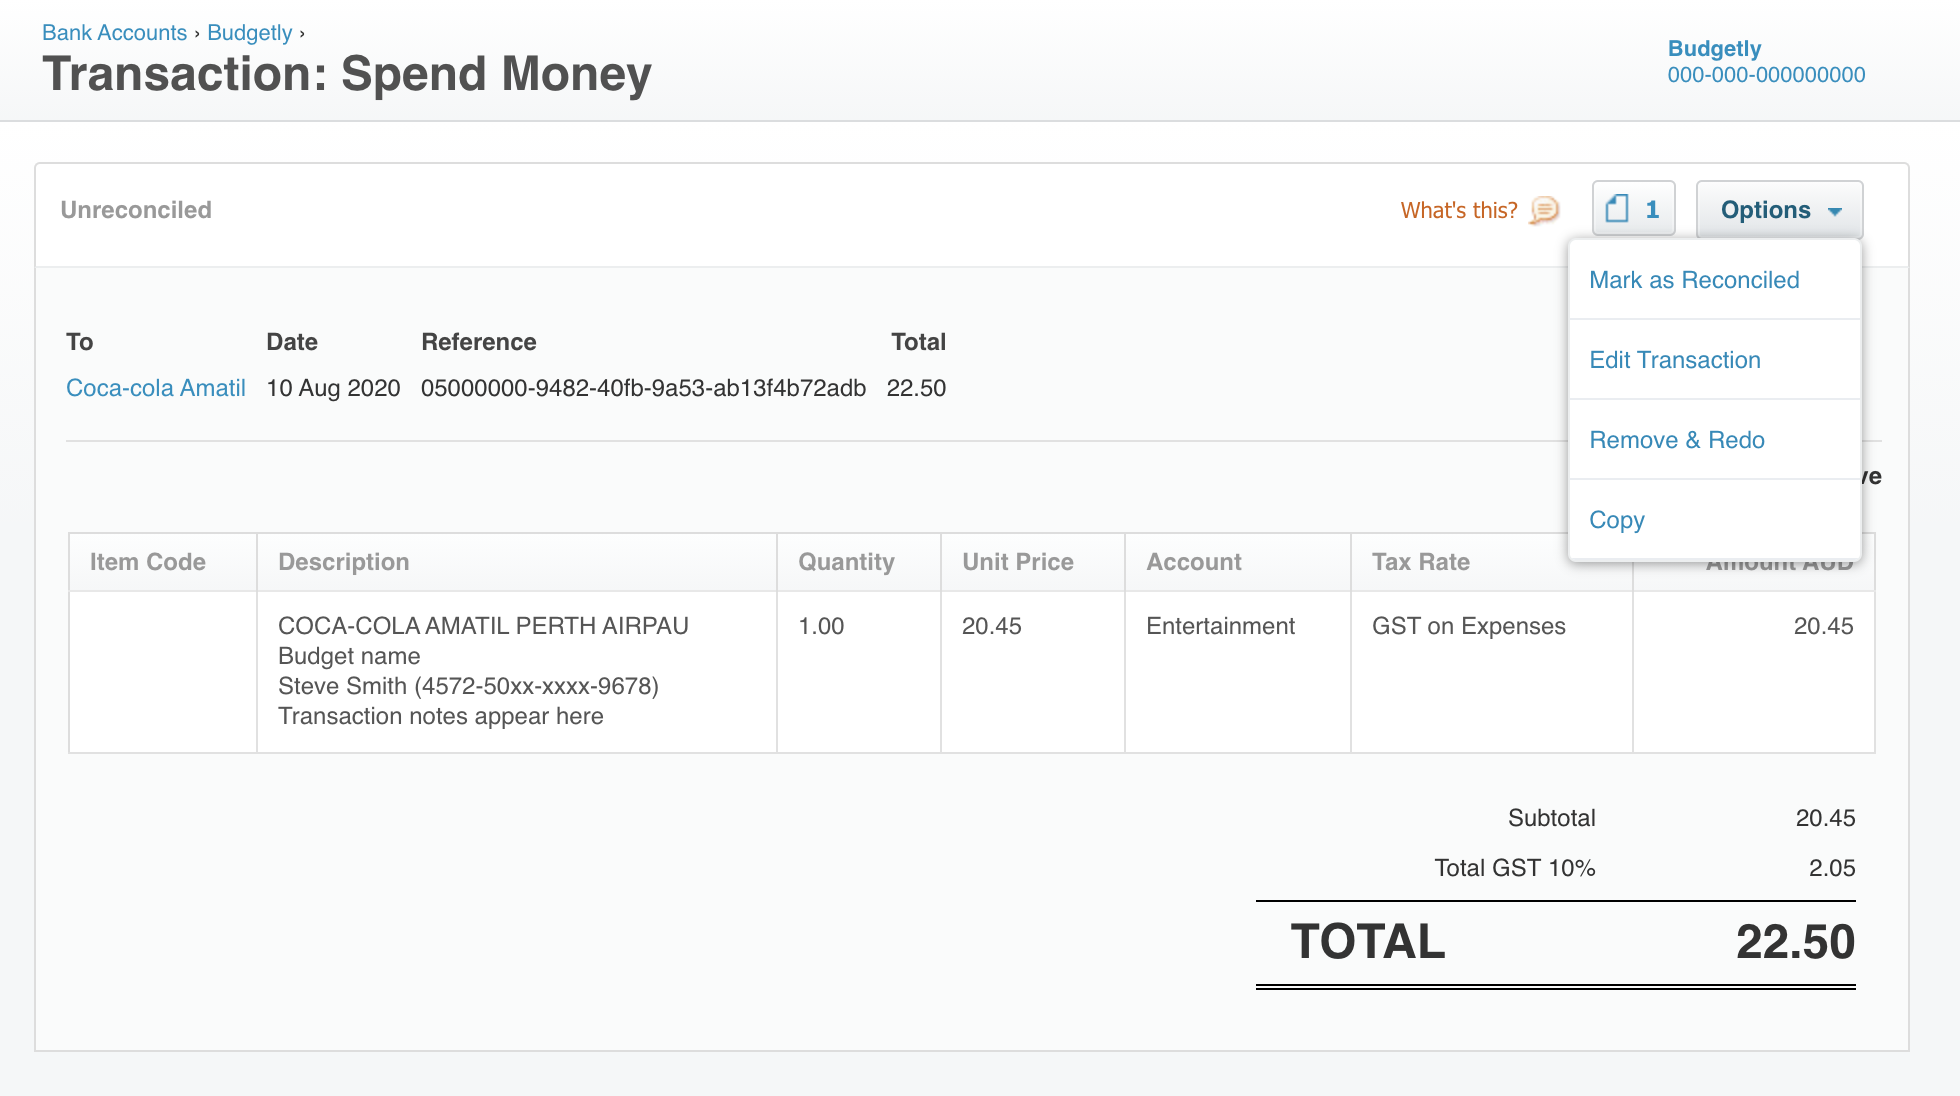Click Remove & Redo in the menu
Viewport: 1960px width, 1096px height.
coord(1677,440)
